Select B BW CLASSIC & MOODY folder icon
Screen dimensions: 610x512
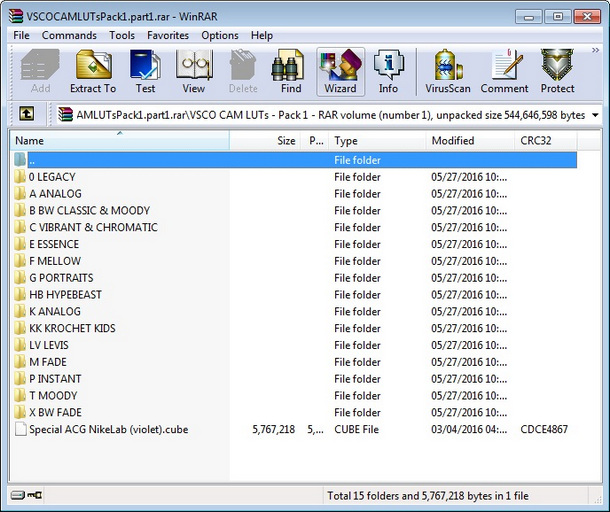point(20,210)
